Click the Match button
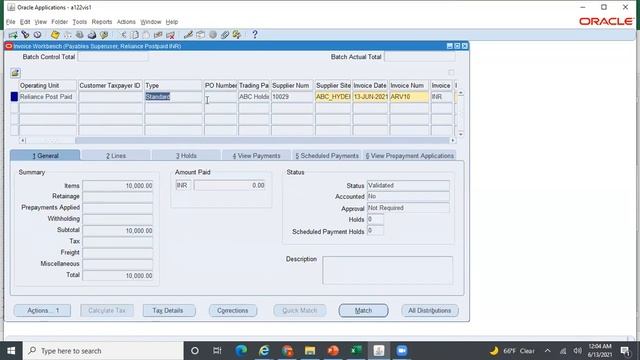This screenshot has width=640, height=360. (363, 311)
